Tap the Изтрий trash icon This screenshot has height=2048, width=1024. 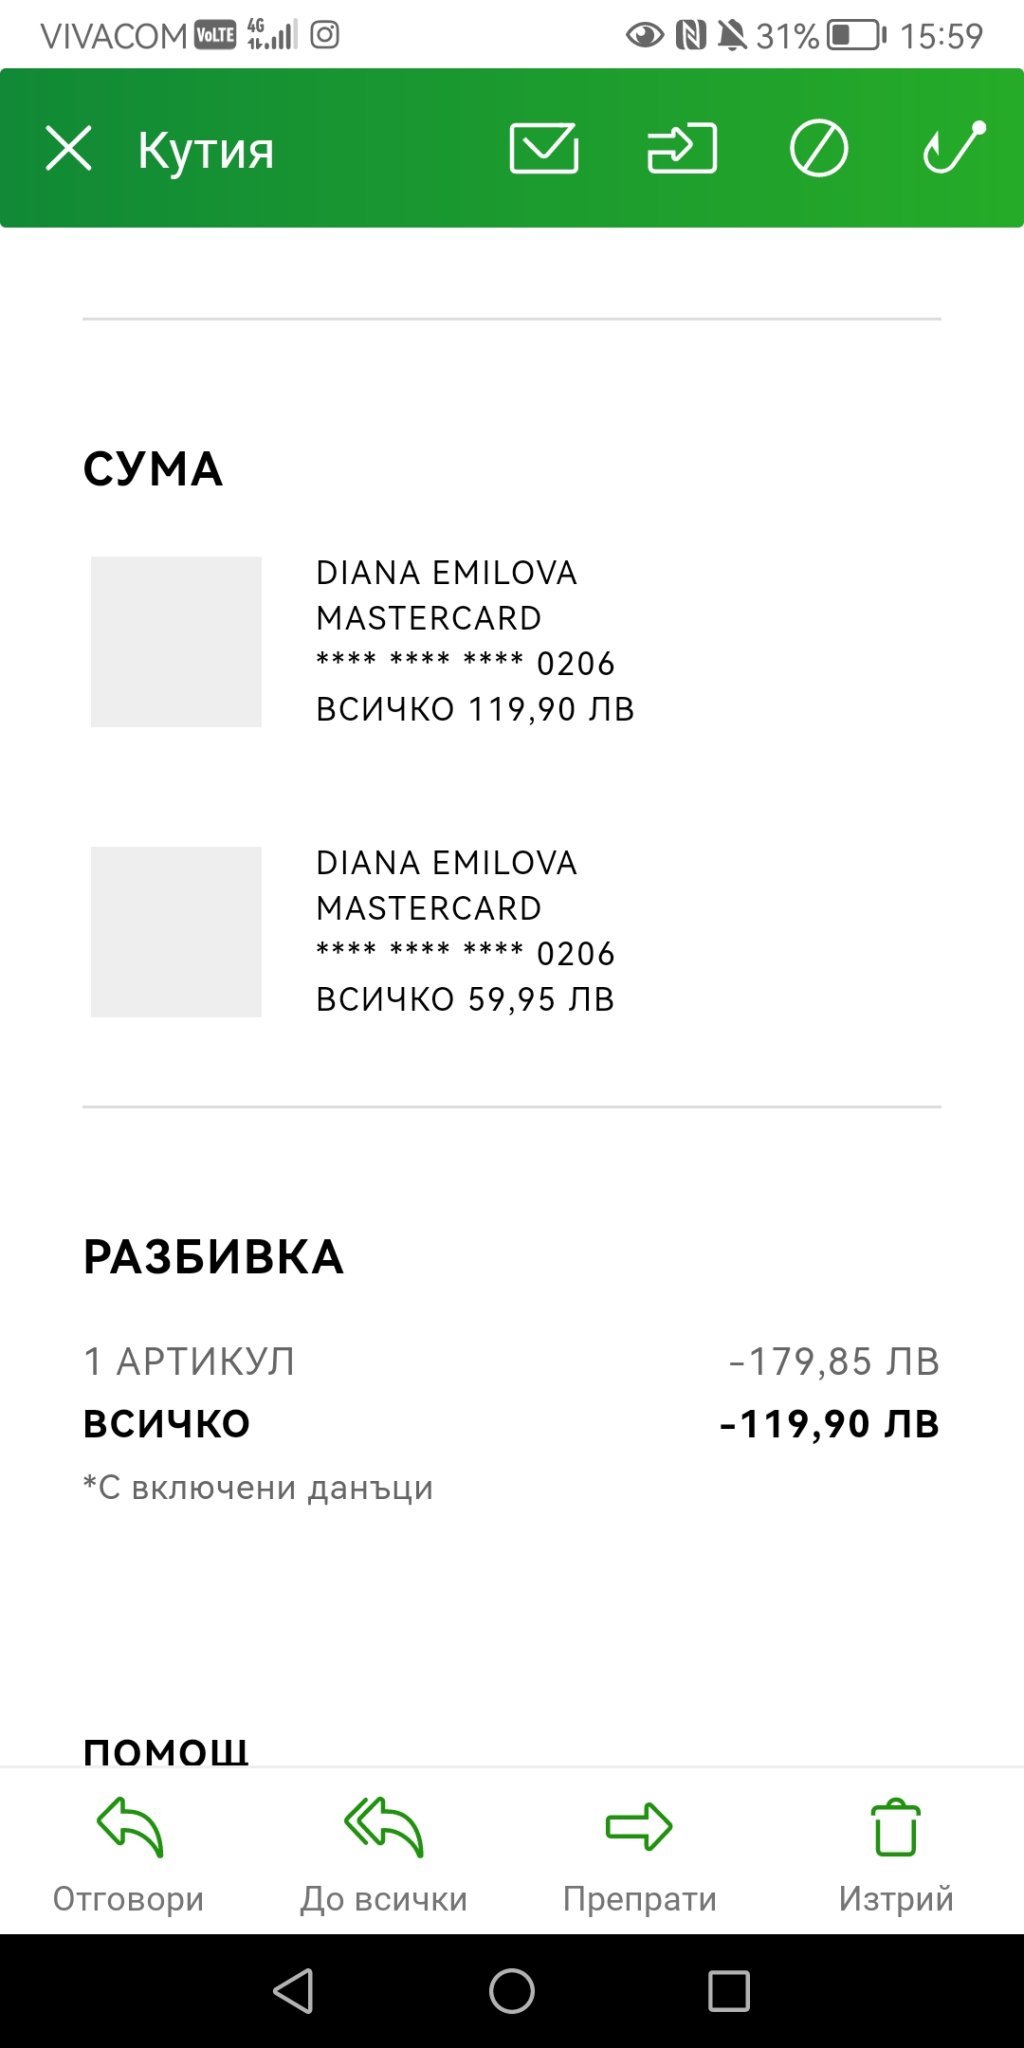pyautogui.click(x=895, y=1828)
